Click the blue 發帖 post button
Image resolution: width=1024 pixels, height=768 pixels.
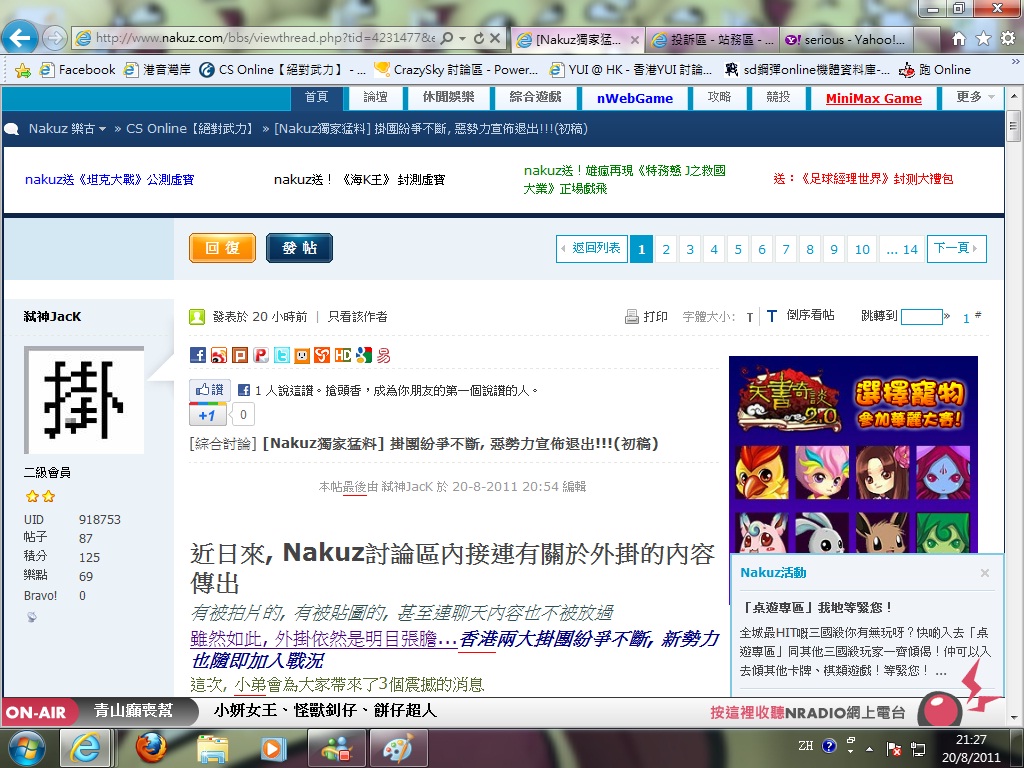tap(299, 248)
